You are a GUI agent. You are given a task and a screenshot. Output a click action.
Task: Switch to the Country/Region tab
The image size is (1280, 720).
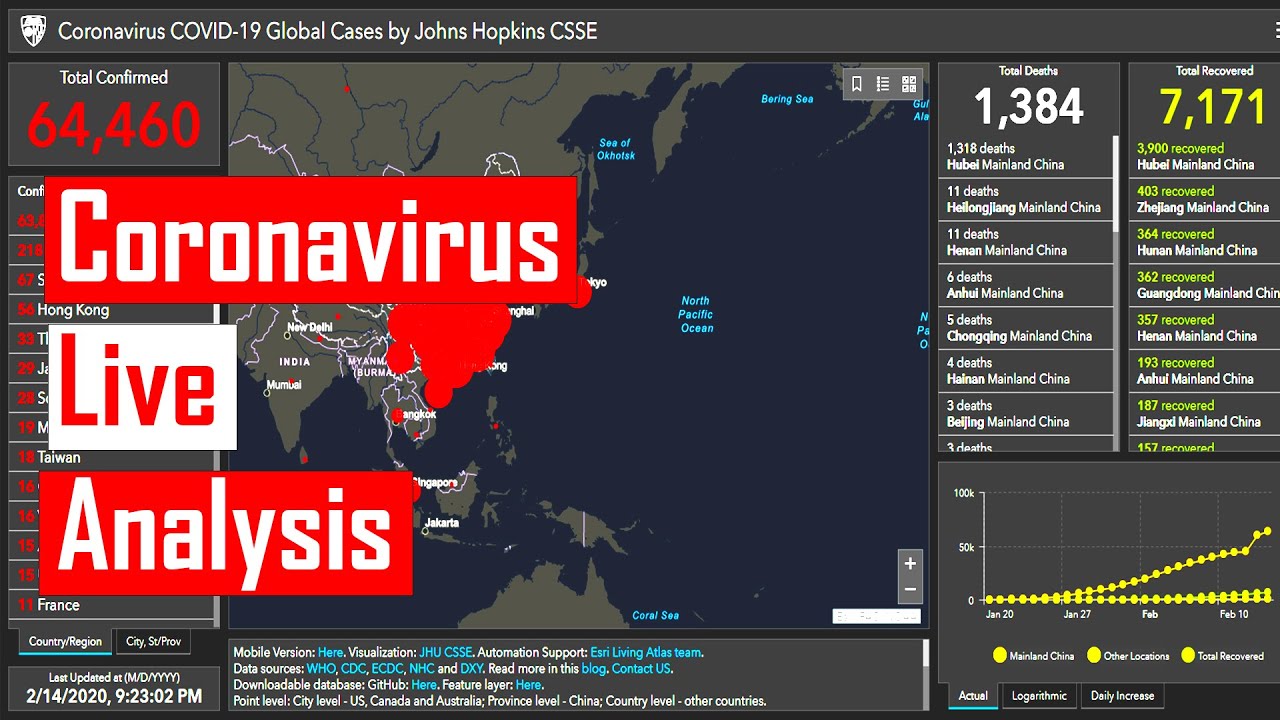pyautogui.click(x=65, y=641)
